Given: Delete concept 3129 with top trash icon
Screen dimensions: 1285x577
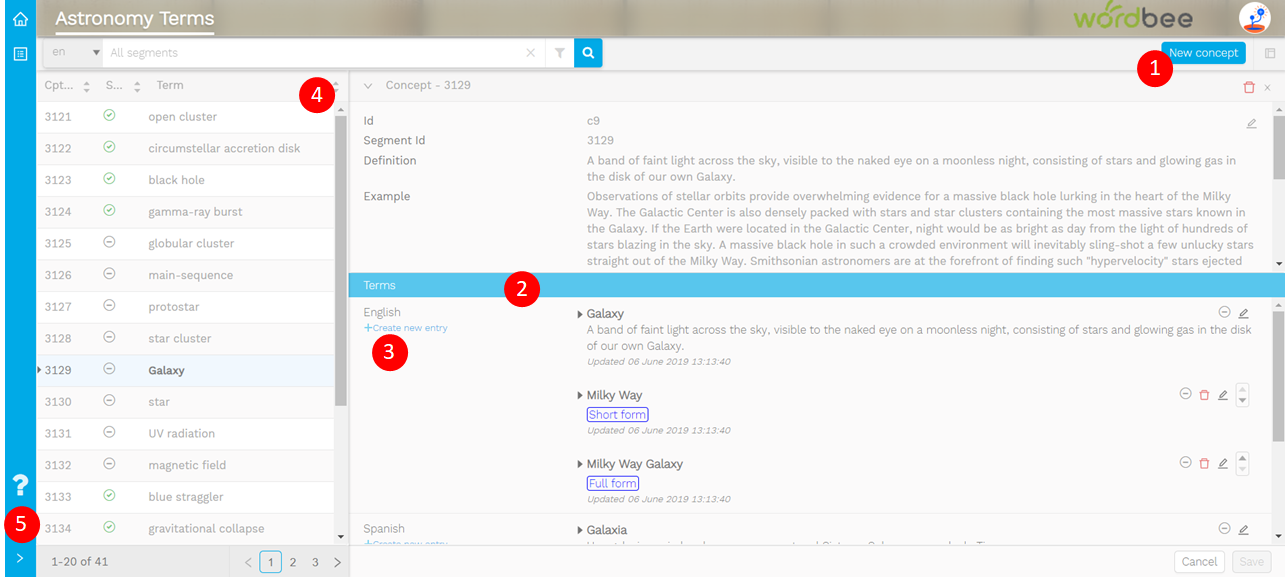Looking at the screenshot, I should tap(1248, 87).
